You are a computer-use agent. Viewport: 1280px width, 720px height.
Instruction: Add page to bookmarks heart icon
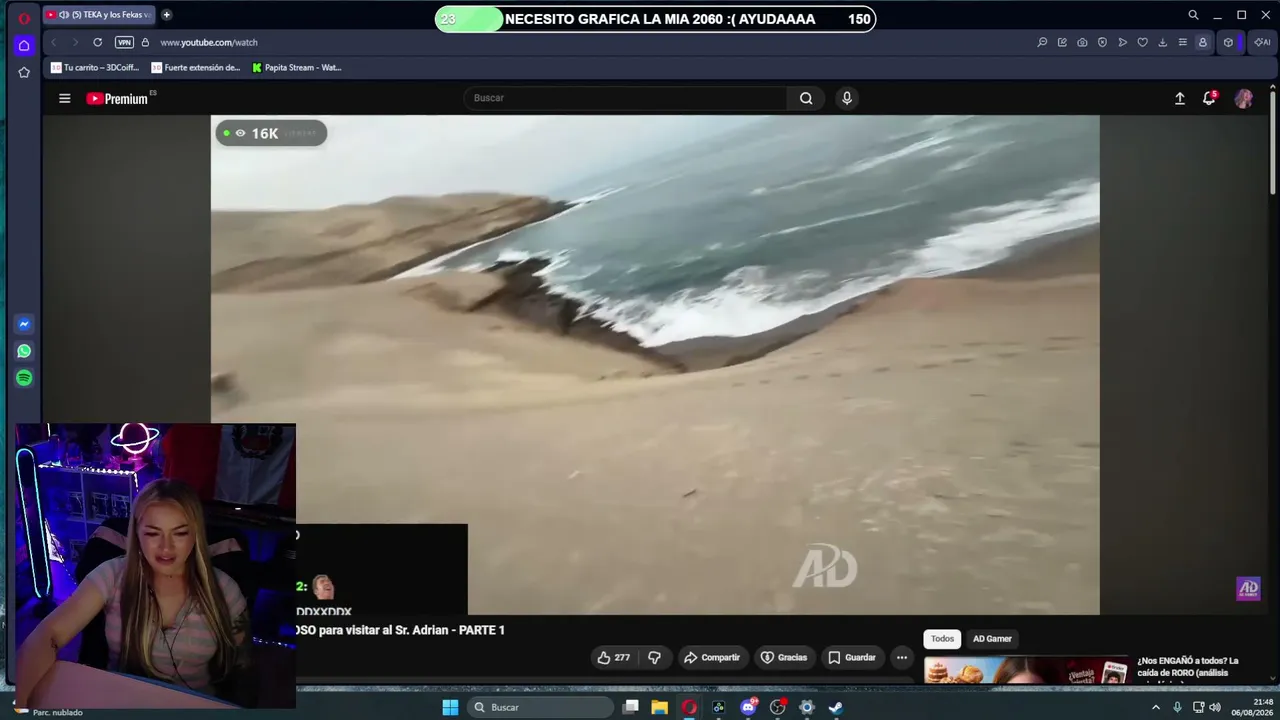point(1142,42)
